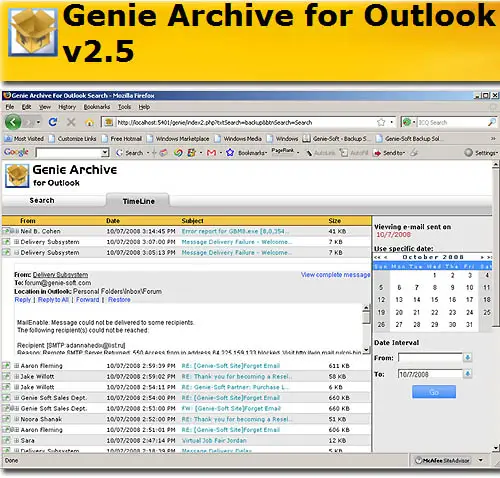Sort list by Date column header
500x478 pixels.
[113, 220]
